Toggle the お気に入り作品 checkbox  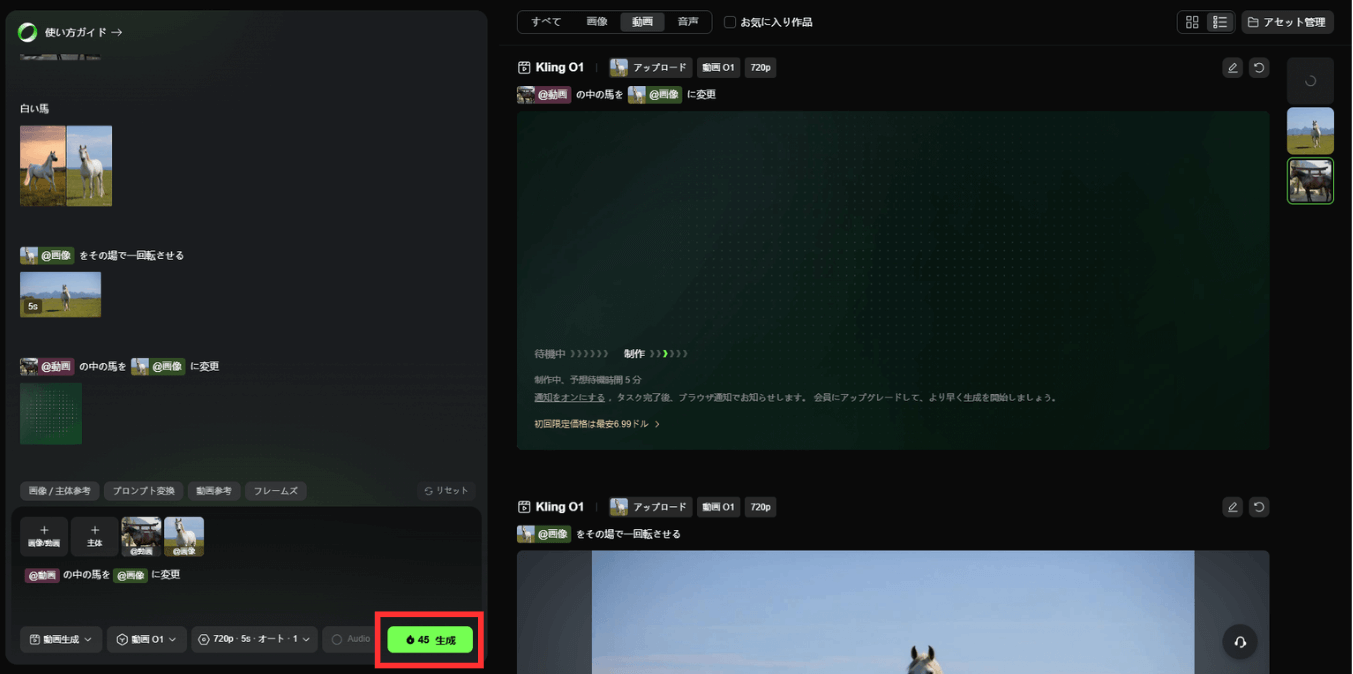(730, 22)
